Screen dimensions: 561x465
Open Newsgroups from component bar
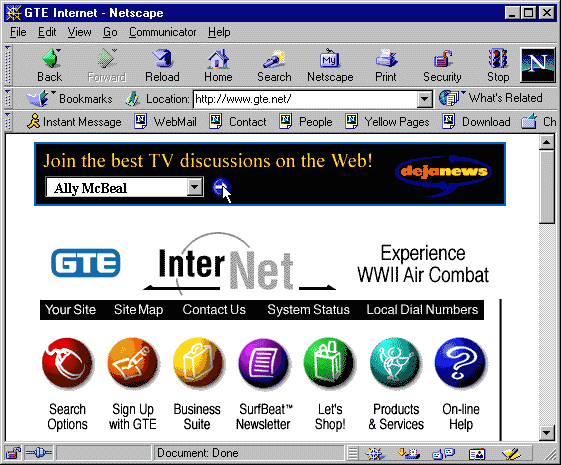443,454
